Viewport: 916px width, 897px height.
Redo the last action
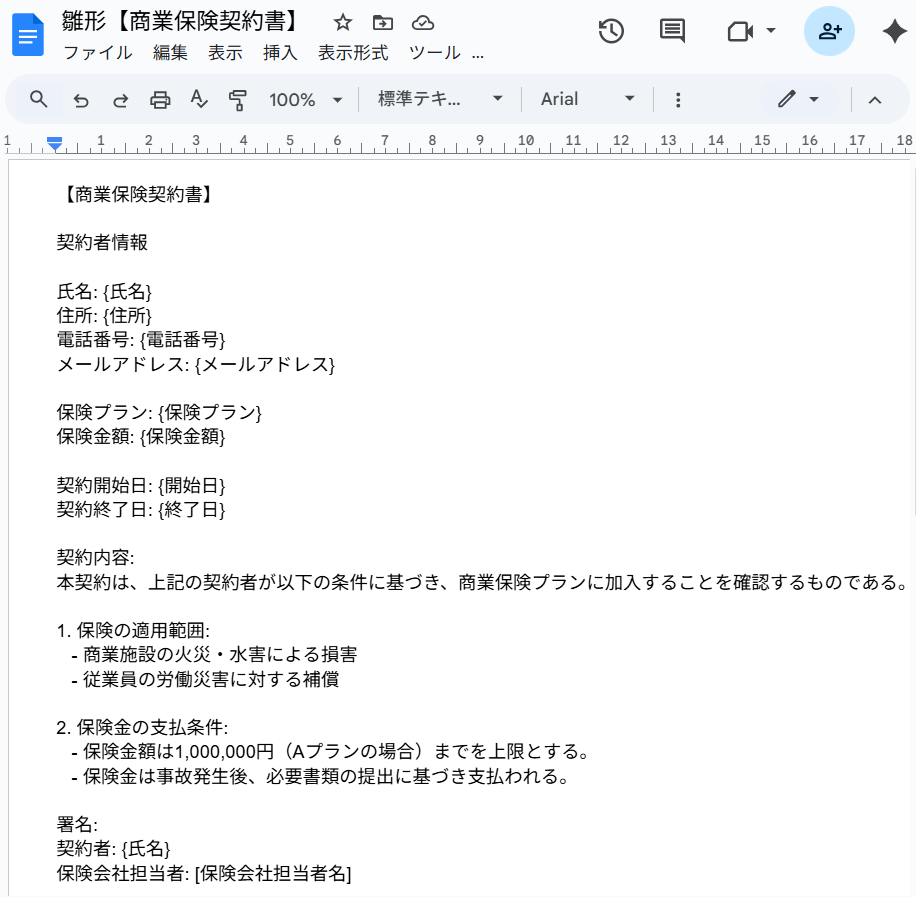(x=120, y=100)
